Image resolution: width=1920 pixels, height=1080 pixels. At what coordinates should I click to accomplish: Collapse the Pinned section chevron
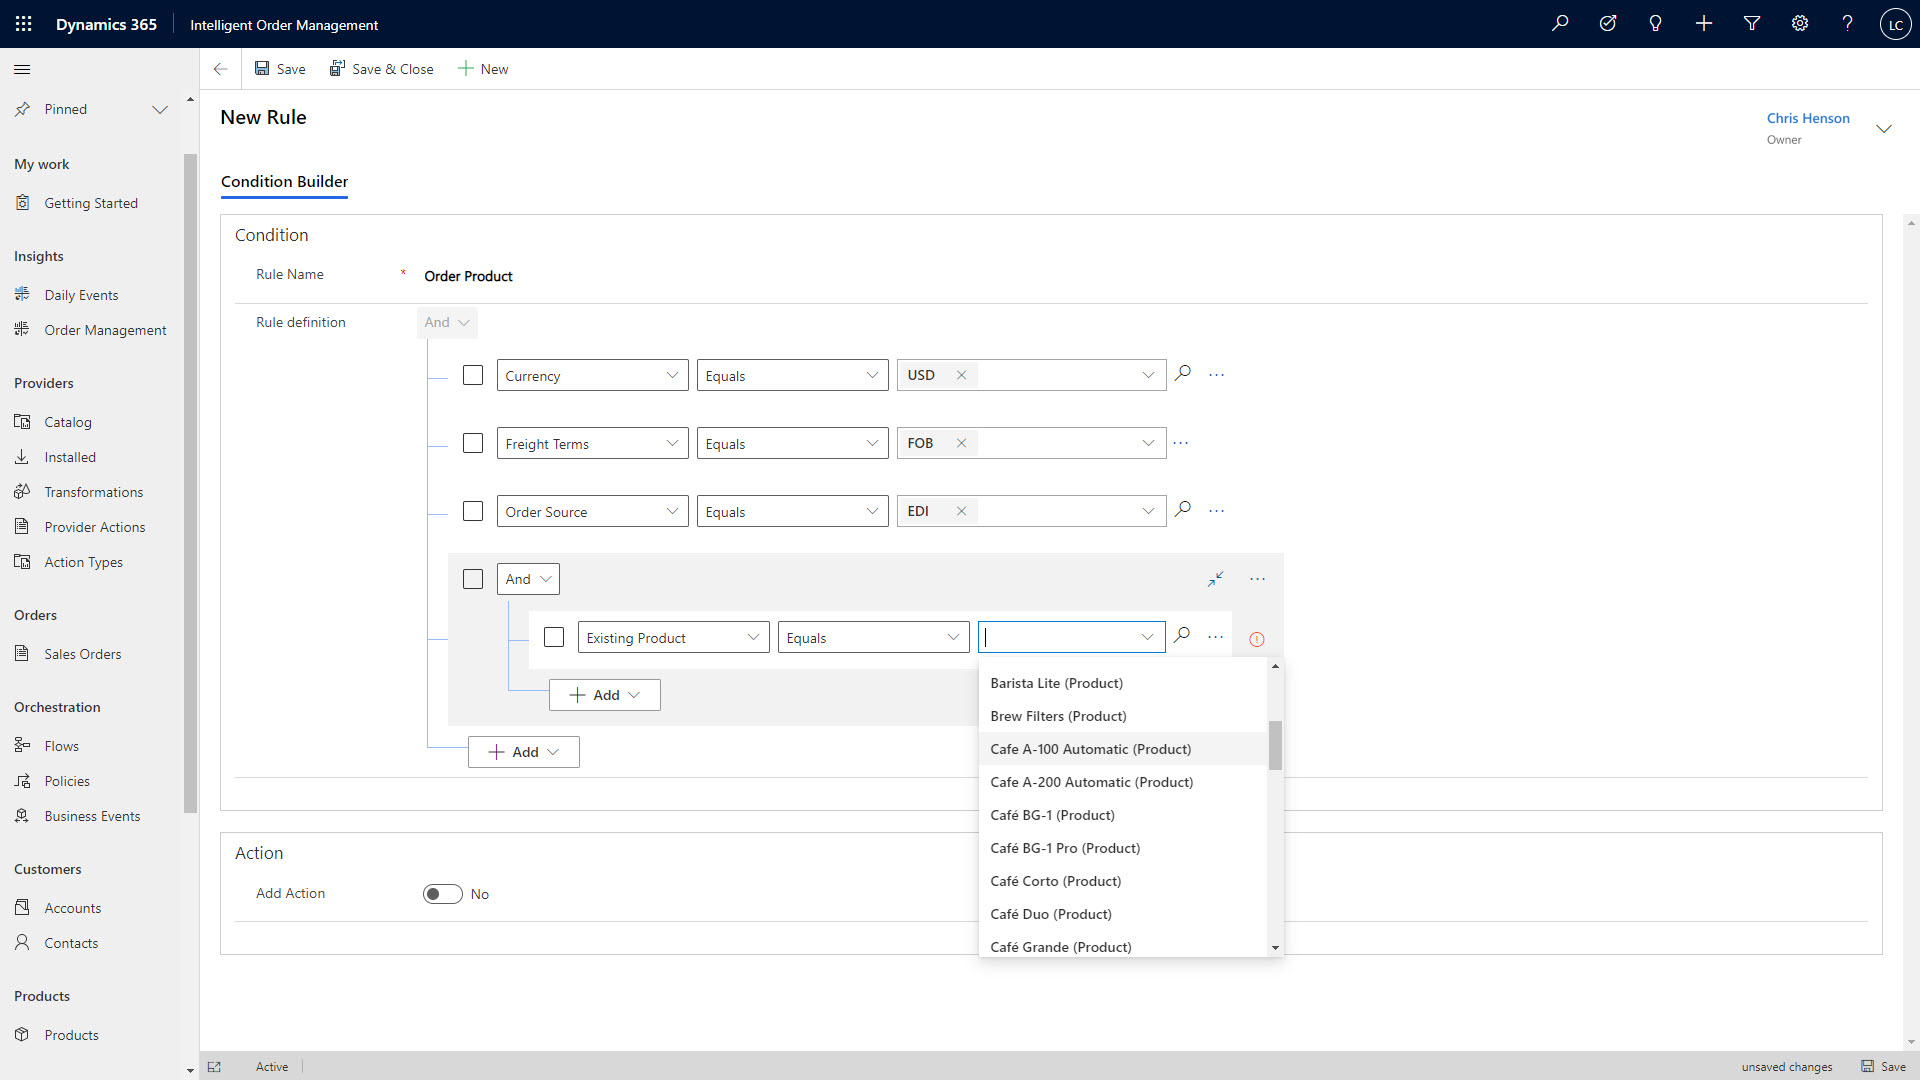(x=160, y=109)
